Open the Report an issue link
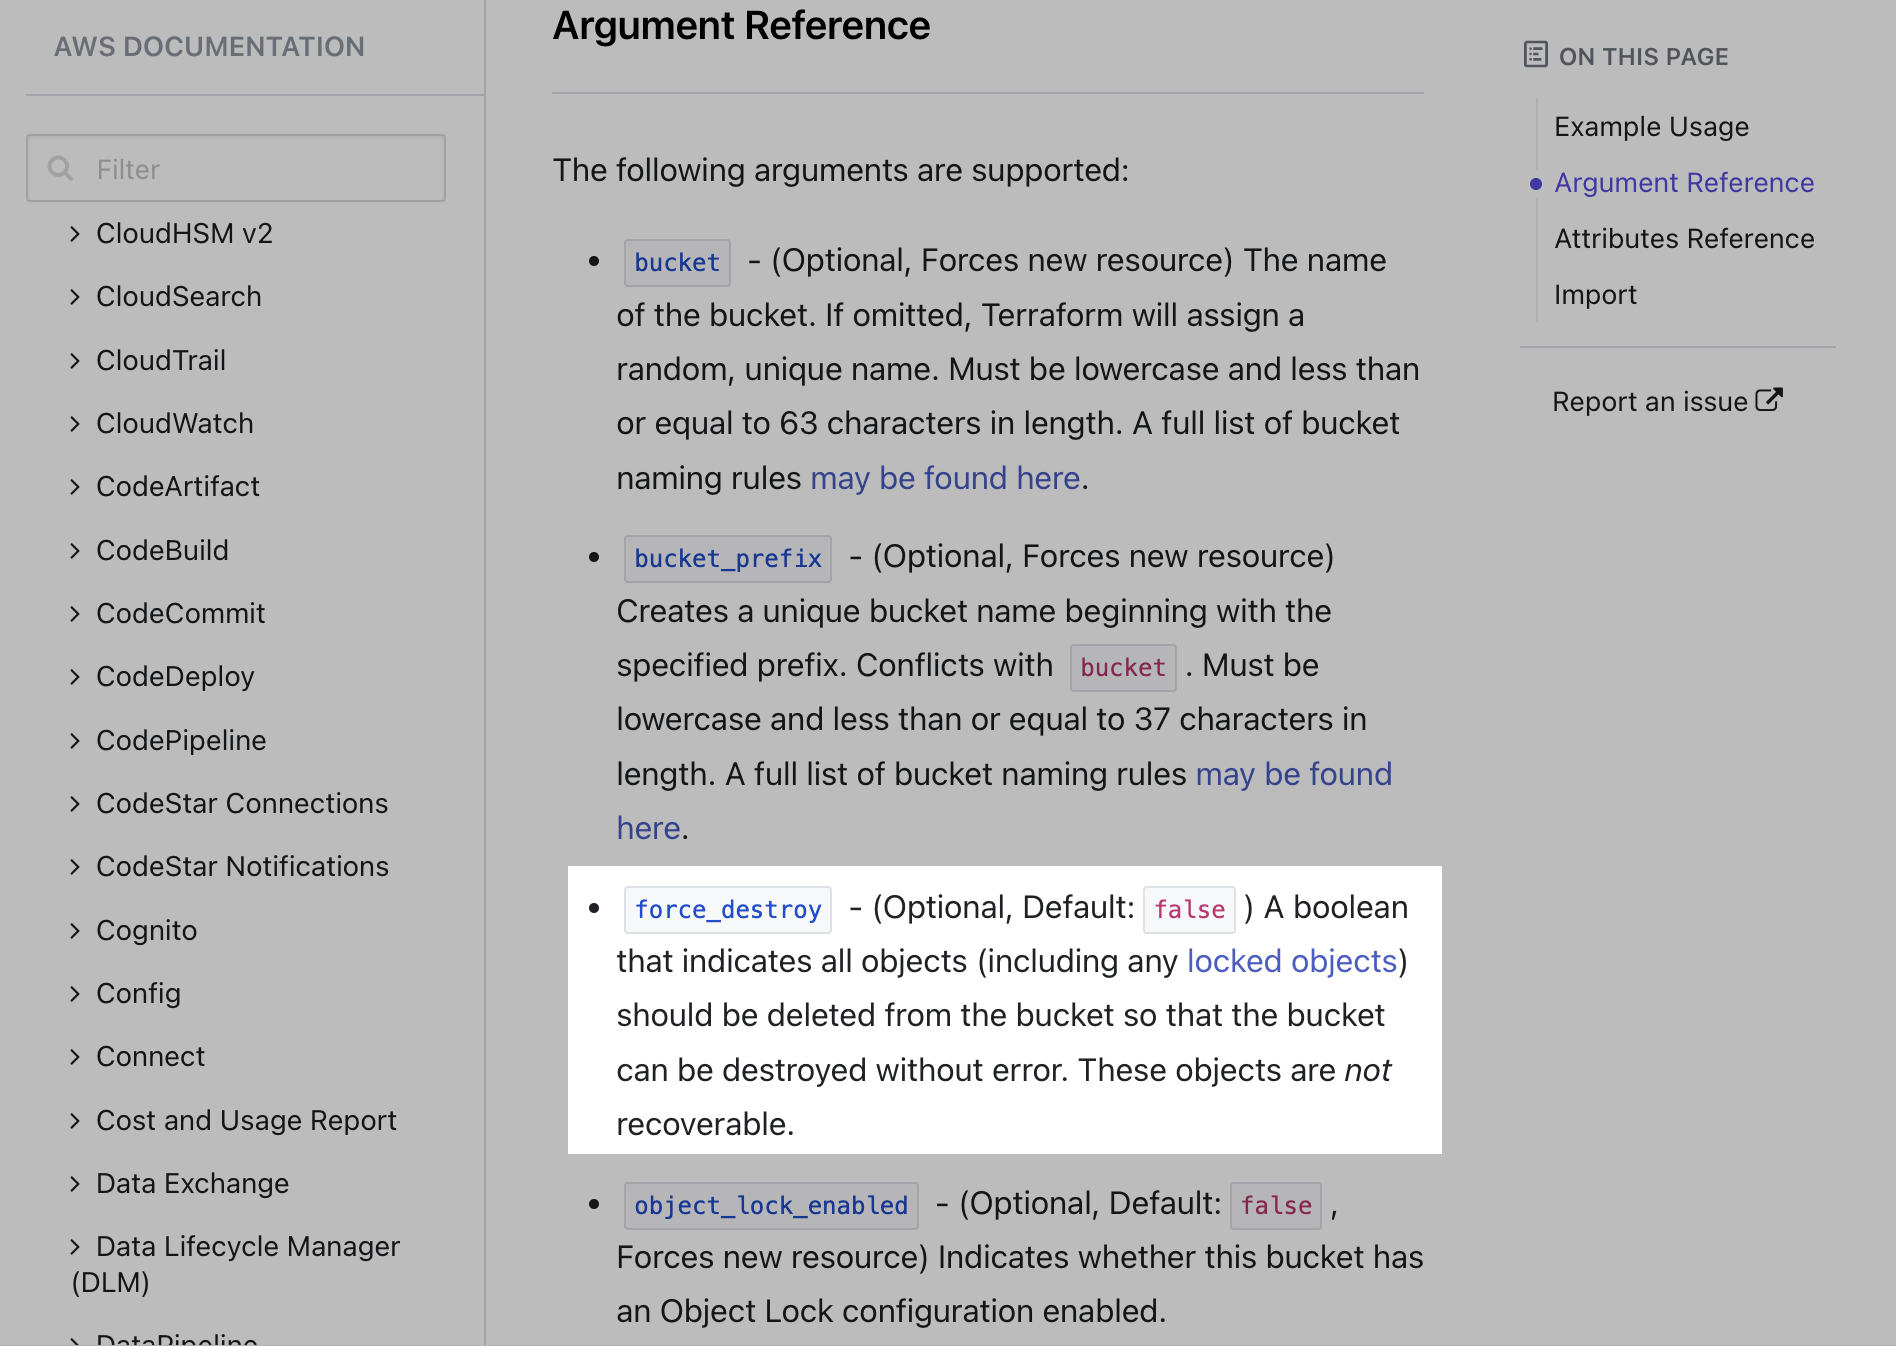The image size is (1896, 1346). click(1649, 402)
